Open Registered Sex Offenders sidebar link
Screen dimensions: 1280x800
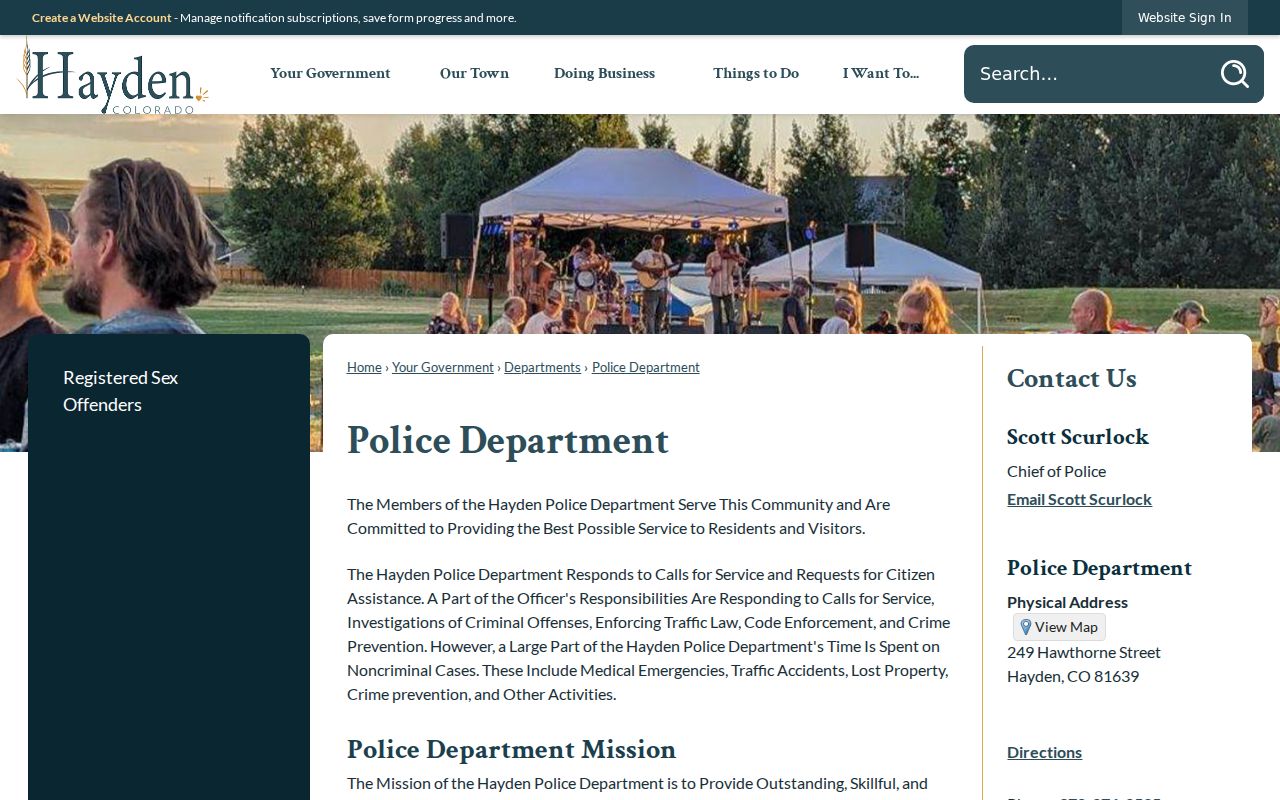click(120, 391)
